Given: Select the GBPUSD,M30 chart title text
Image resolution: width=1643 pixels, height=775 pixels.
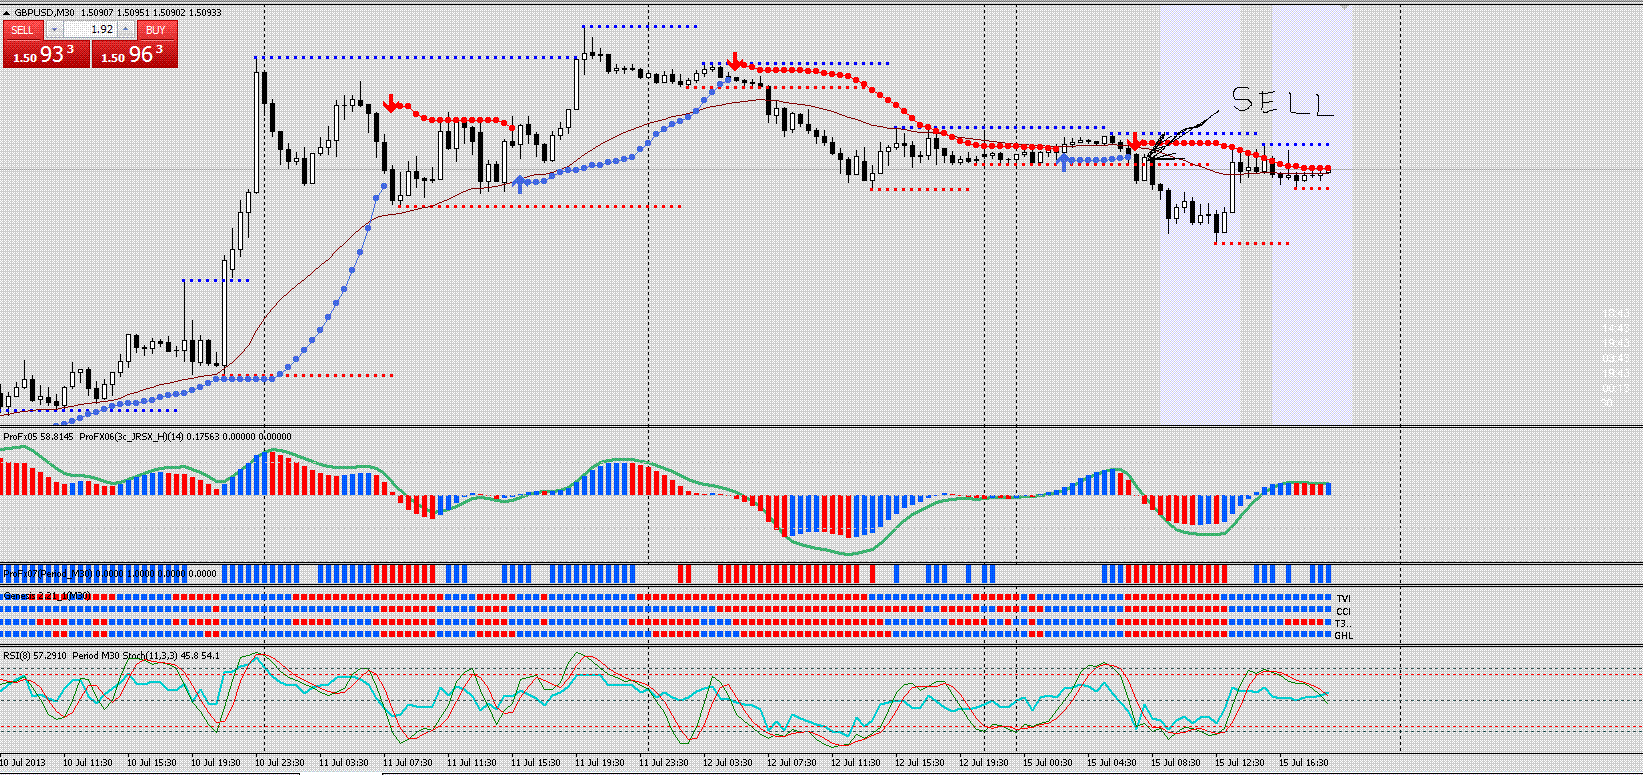Looking at the screenshot, I should pyautogui.click(x=45, y=13).
